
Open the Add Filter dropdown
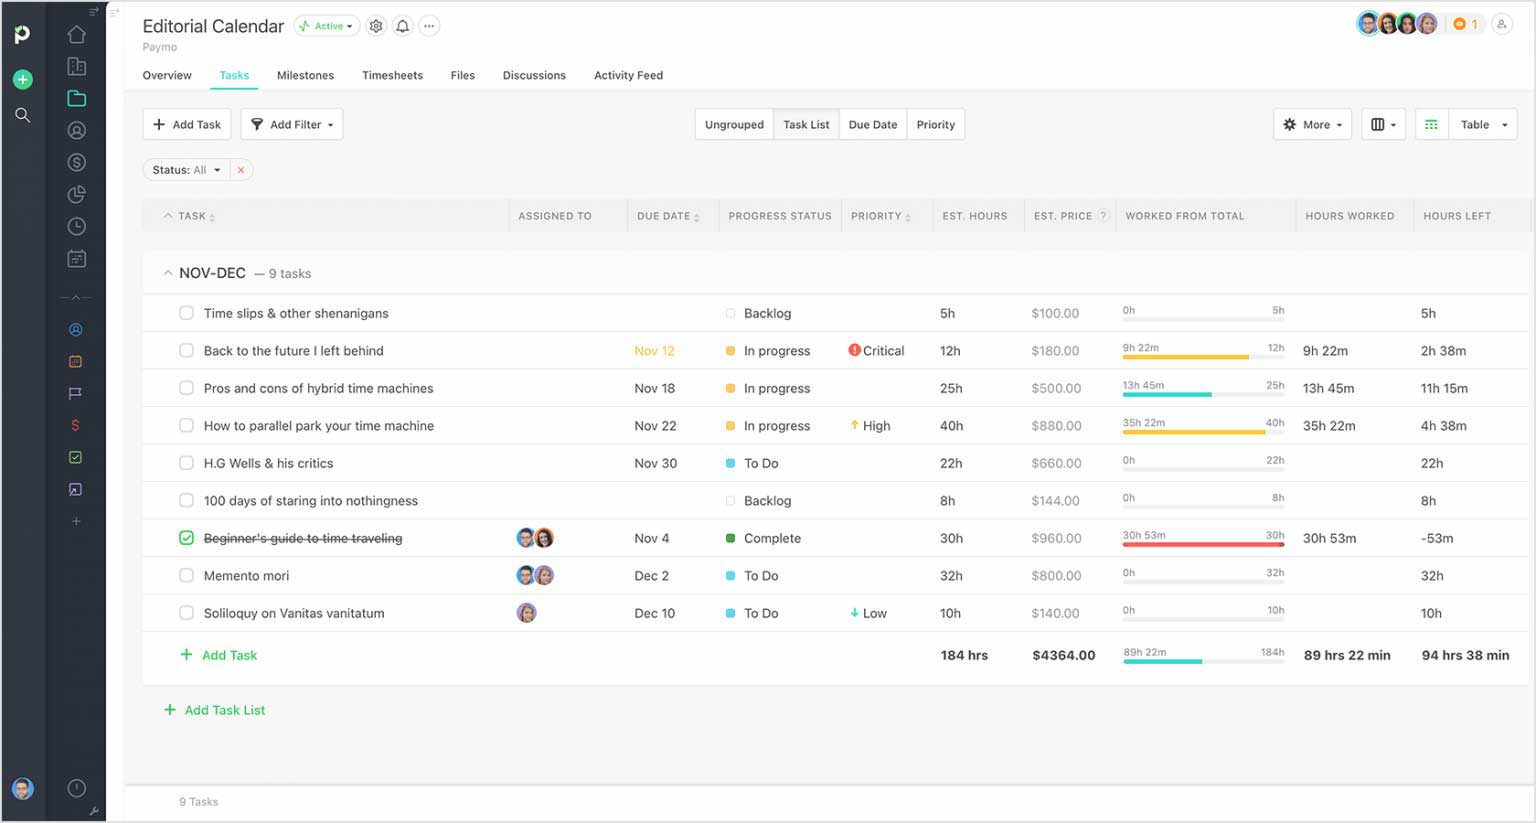[x=292, y=124]
